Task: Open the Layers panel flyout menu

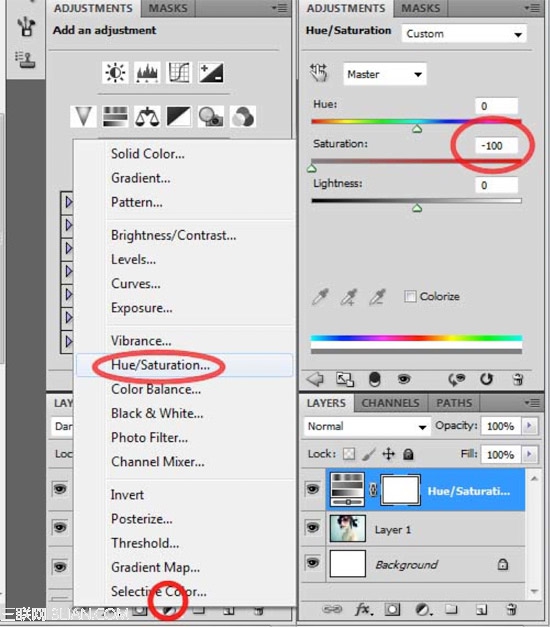Action: point(532,403)
